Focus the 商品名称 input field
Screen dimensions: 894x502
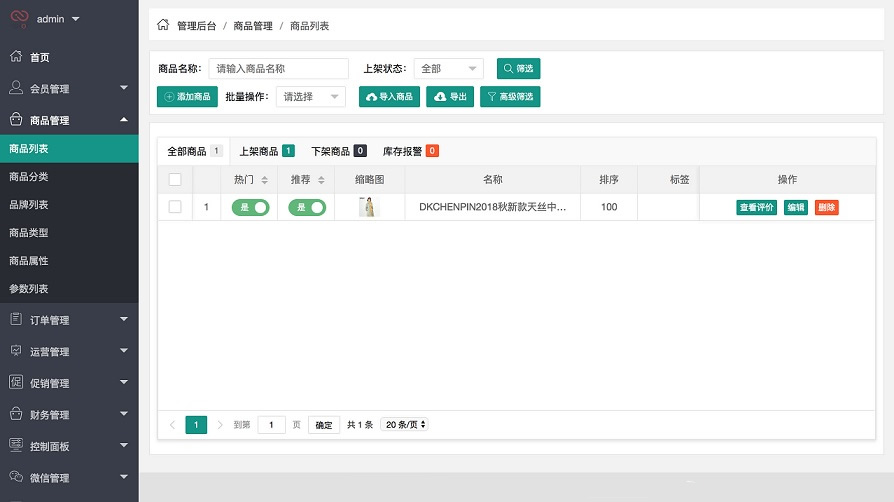[279, 68]
